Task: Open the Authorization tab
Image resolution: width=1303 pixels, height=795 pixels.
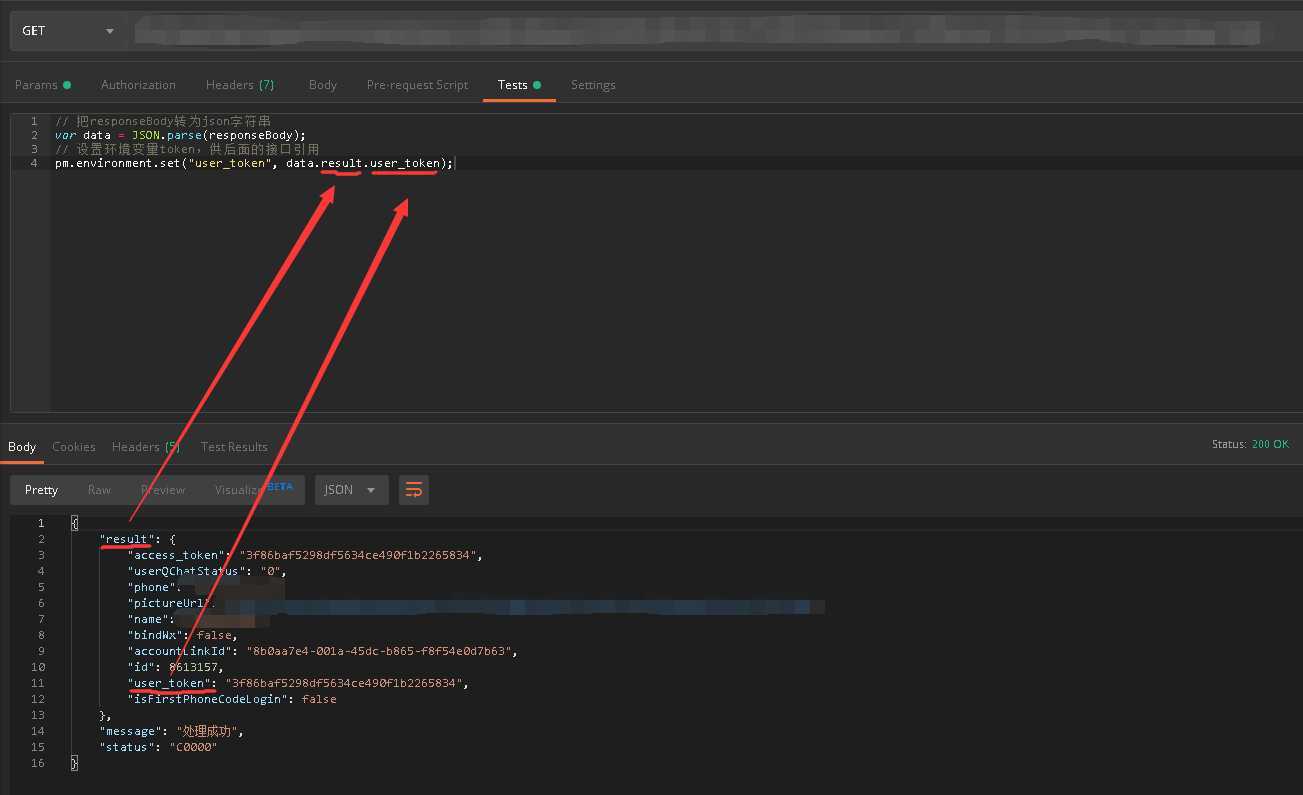Action: [x=138, y=85]
